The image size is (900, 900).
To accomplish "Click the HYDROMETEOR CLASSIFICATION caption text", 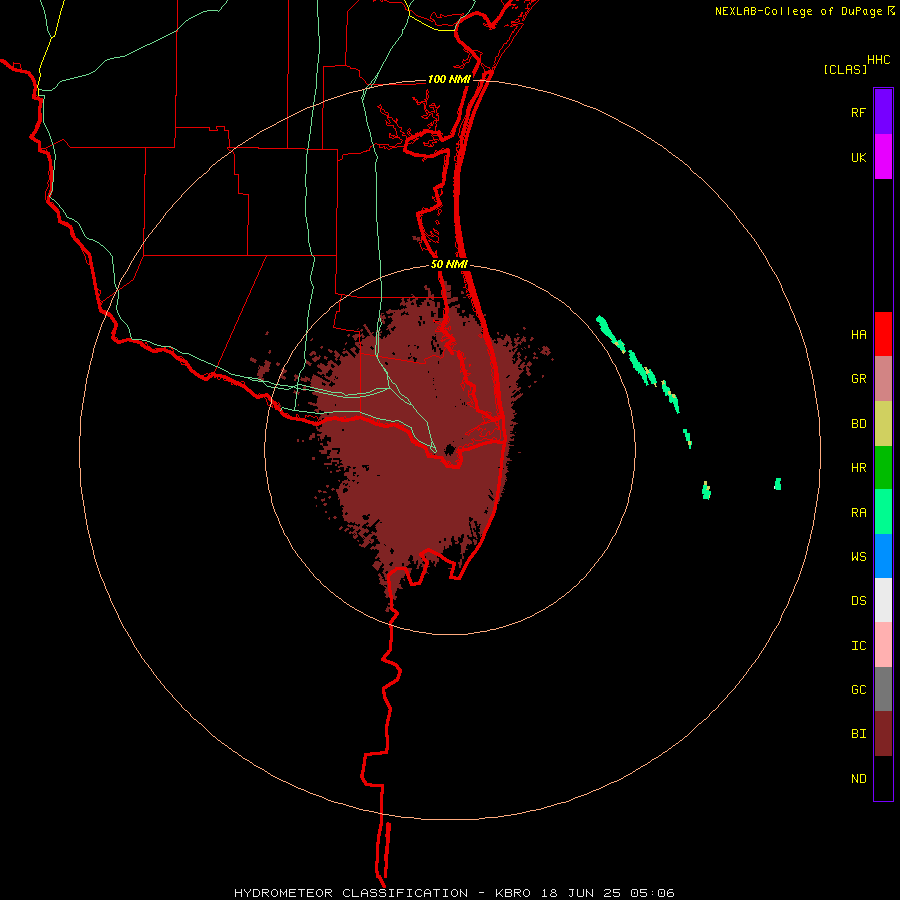I will [351, 893].
